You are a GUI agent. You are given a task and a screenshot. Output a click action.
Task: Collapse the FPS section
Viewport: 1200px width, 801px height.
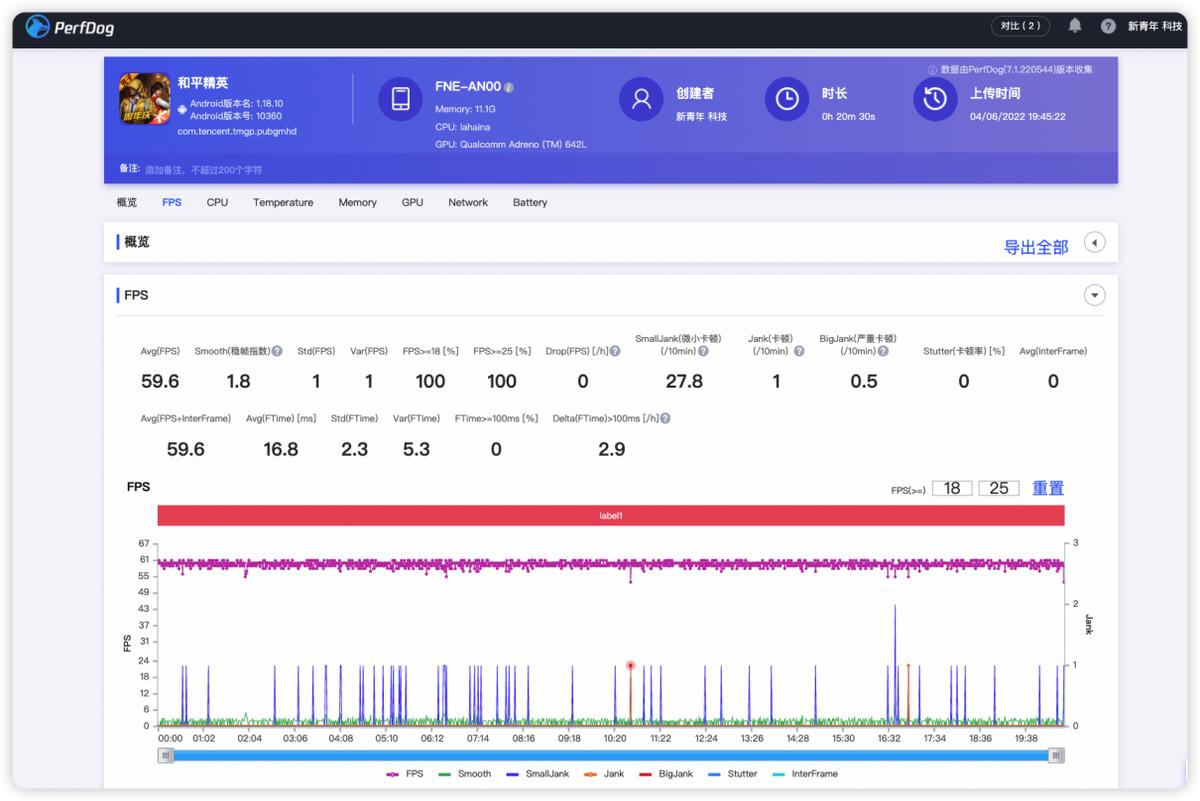pos(1095,295)
